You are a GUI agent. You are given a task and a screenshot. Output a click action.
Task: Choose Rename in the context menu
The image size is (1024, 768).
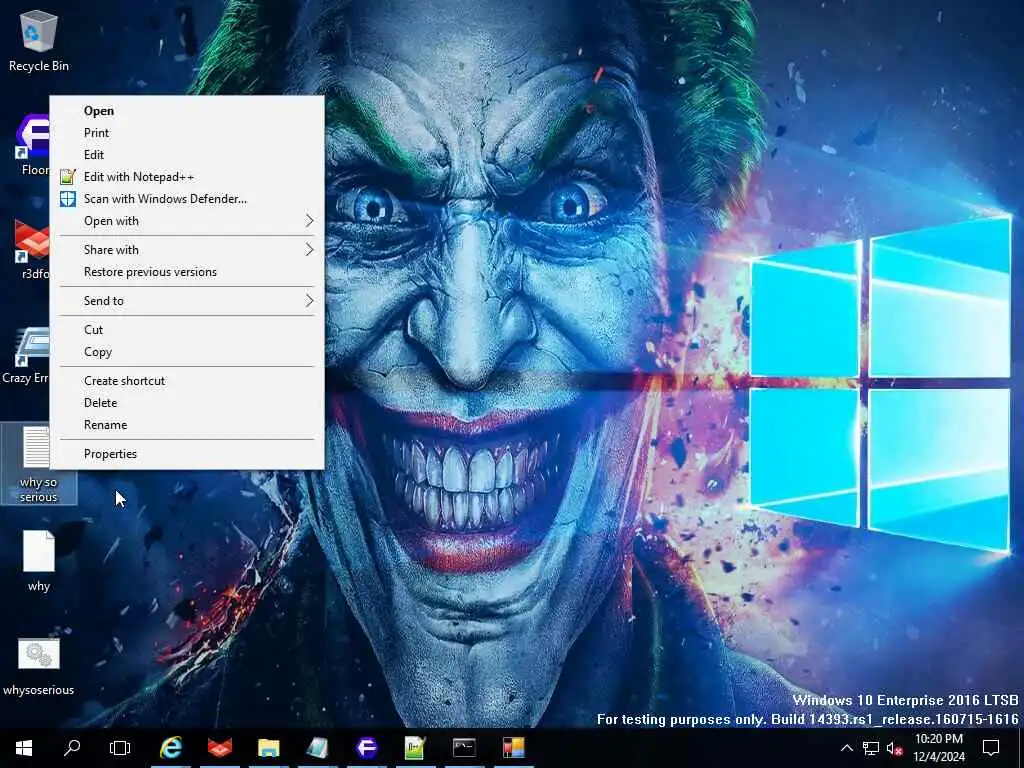[x=187, y=425]
